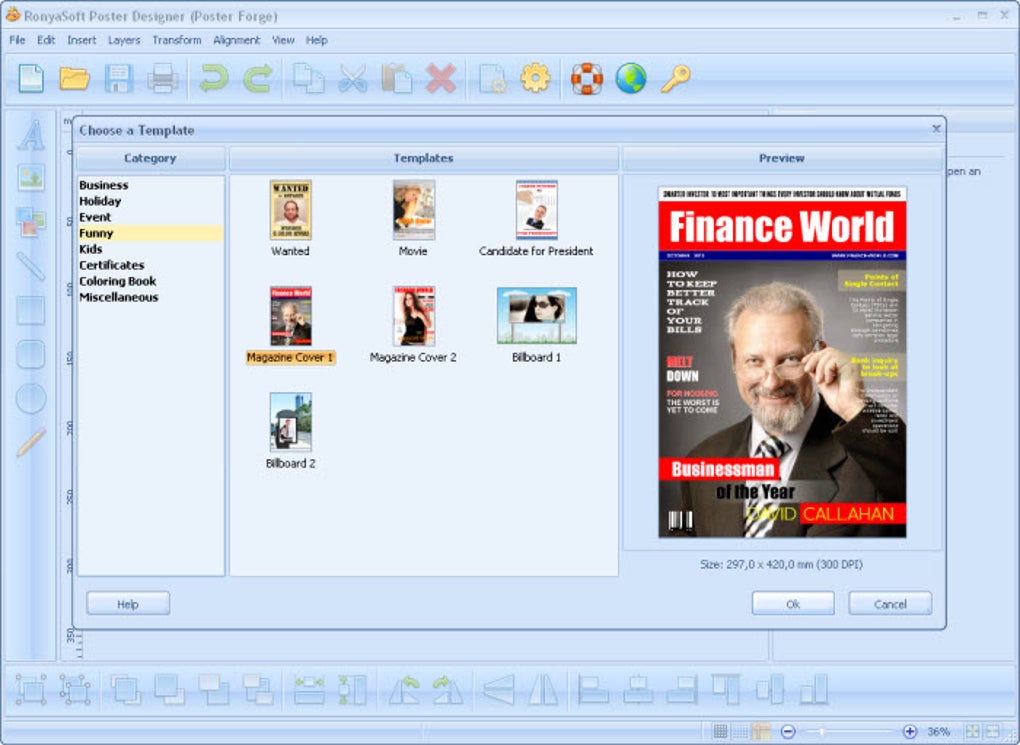Click the Save floppy disk icon
The image size is (1020, 745).
pyautogui.click(x=118, y=79)
